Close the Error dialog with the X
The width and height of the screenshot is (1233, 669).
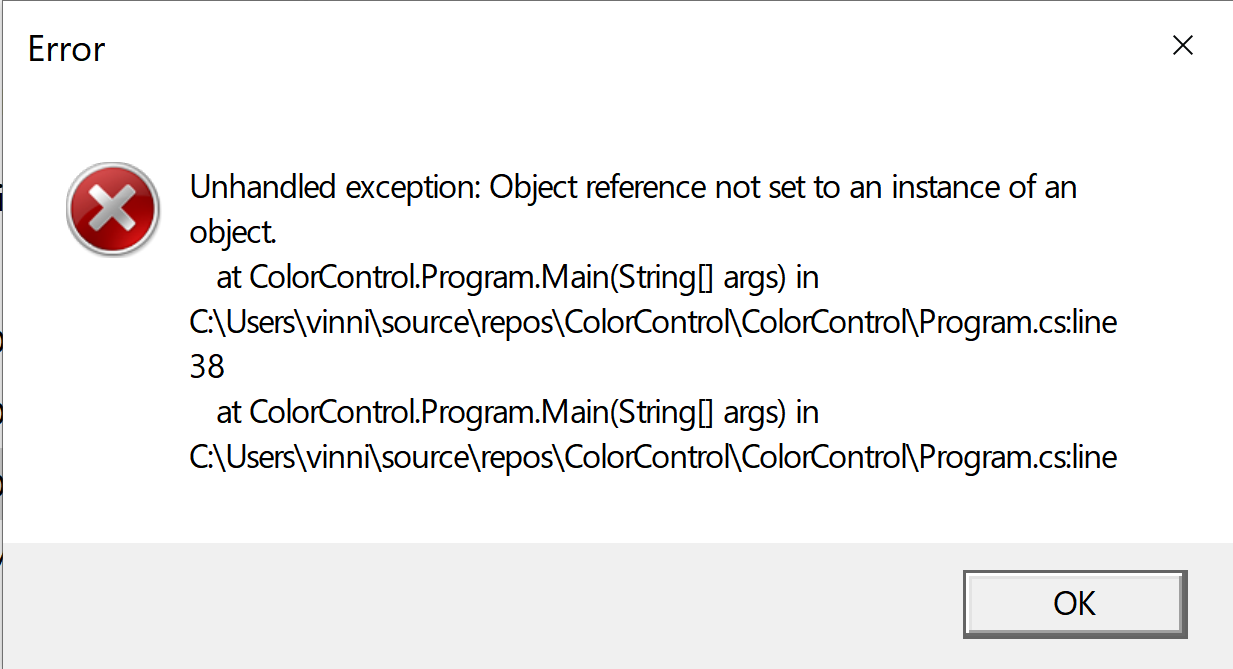coord(1183,45)
